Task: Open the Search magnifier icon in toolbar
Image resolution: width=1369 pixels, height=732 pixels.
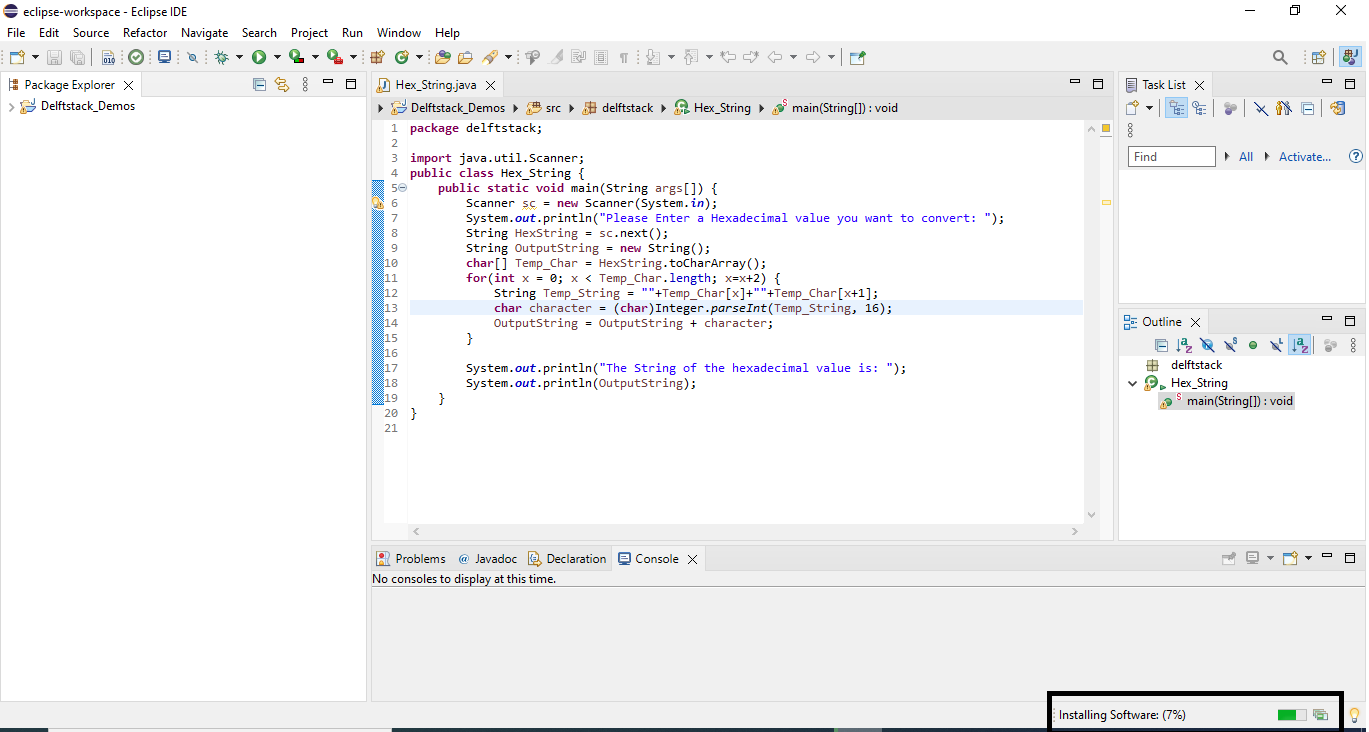Action: pyautogui.click(x=1280, y=58)
